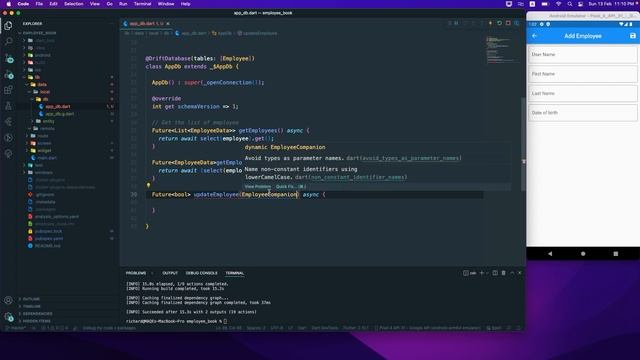640x360 pixels.
Task: Open non_constant_identifier_names lint link
Action: pyautogui.click(x=358, y=177)
